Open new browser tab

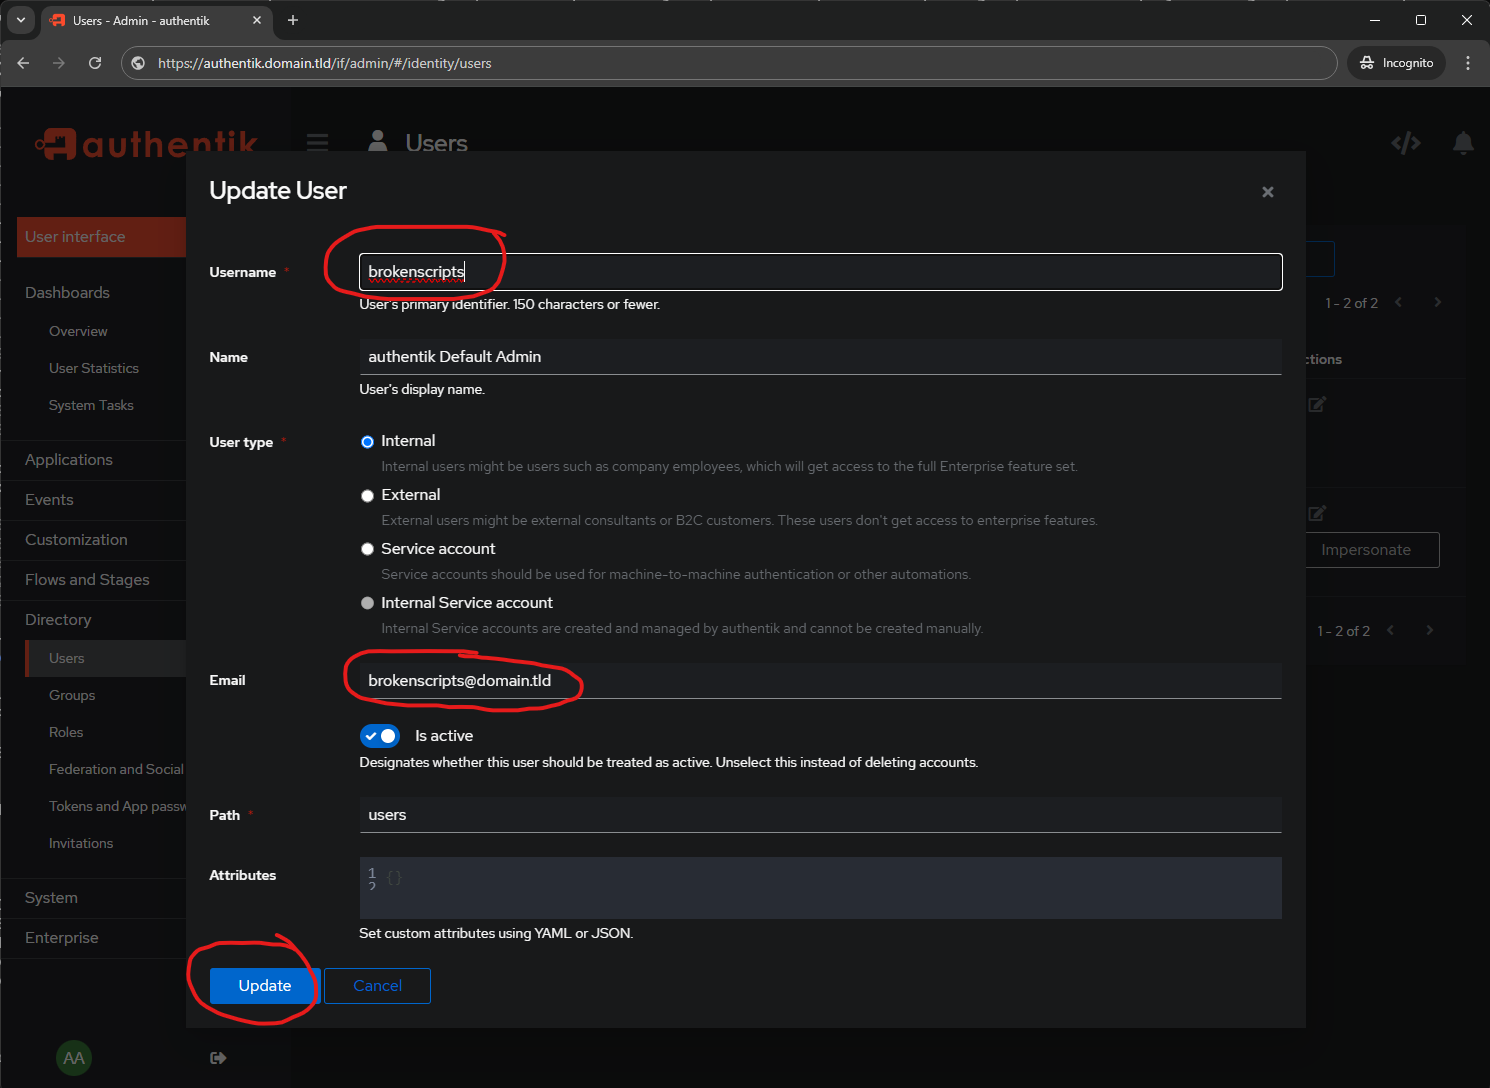(293, 20)
